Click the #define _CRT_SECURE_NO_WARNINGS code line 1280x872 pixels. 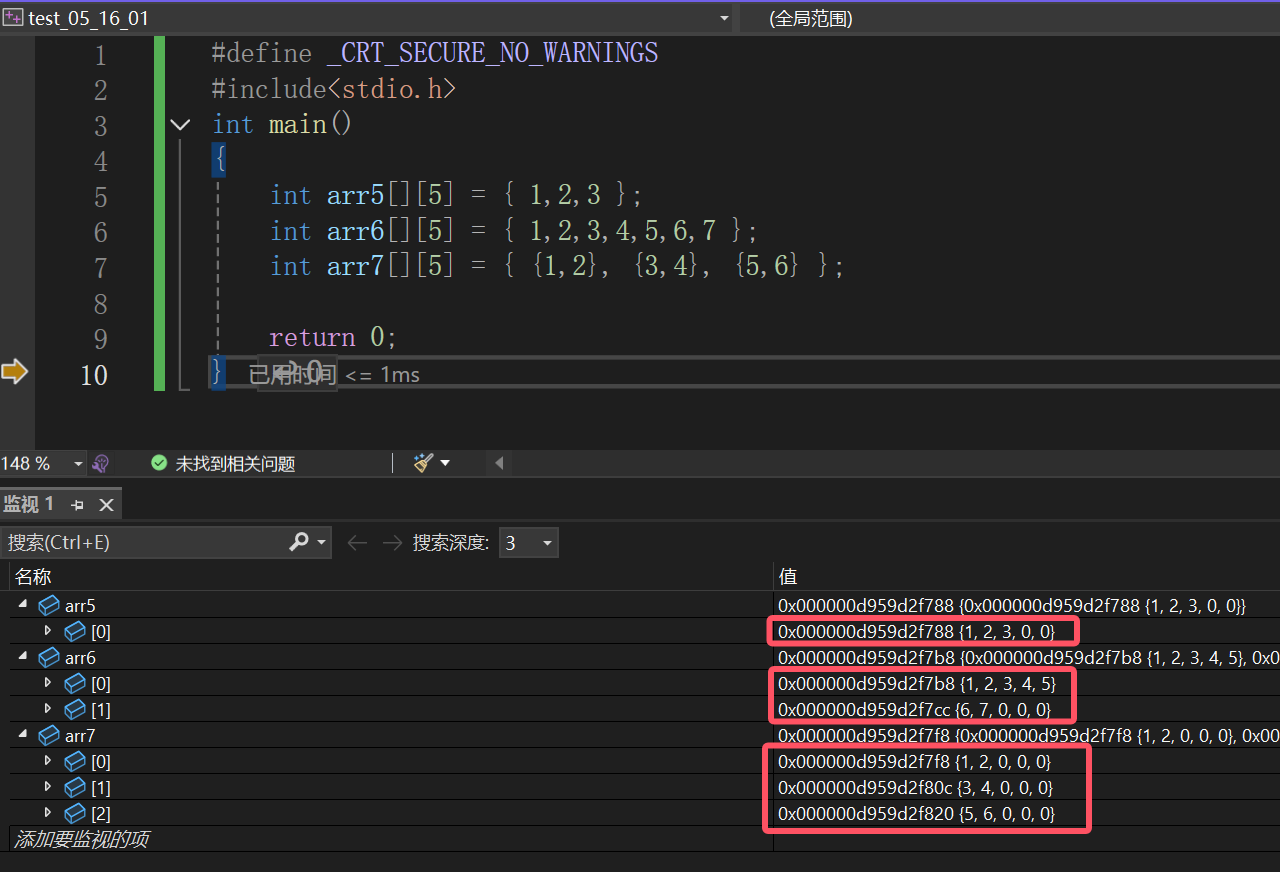(x=435, y=53)
